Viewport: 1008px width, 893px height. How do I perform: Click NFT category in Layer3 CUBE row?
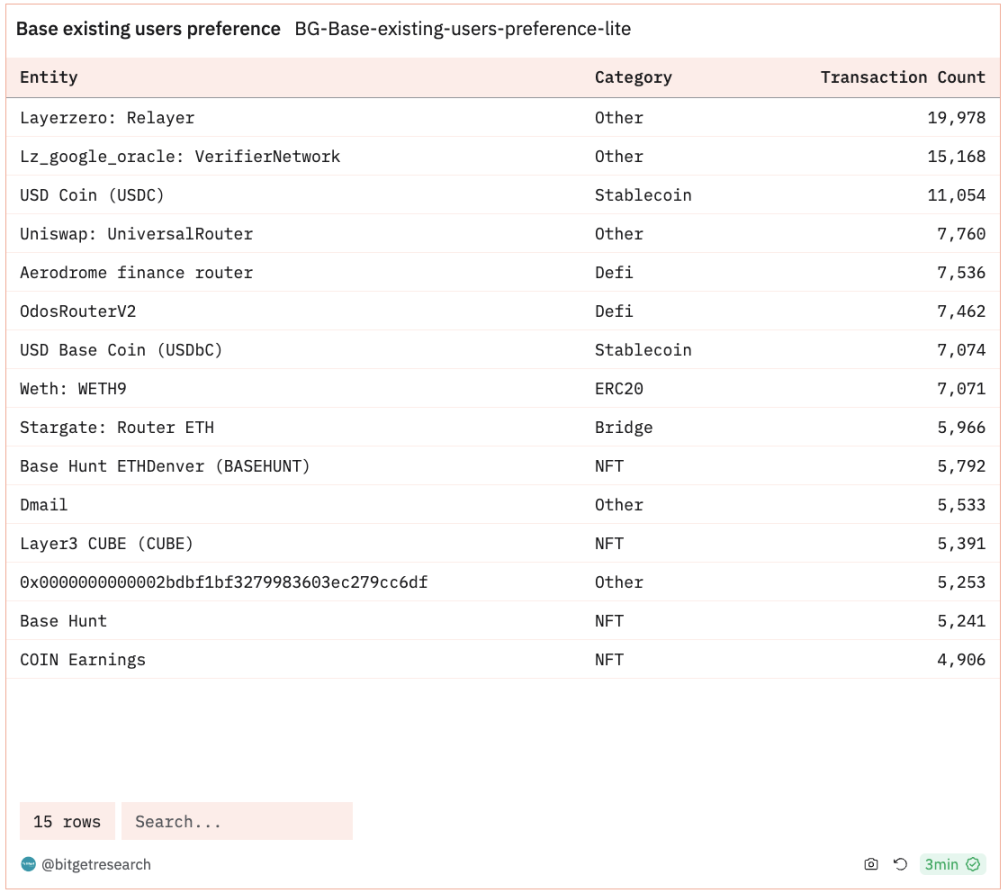pyautogui.click(x=609, y=544)
